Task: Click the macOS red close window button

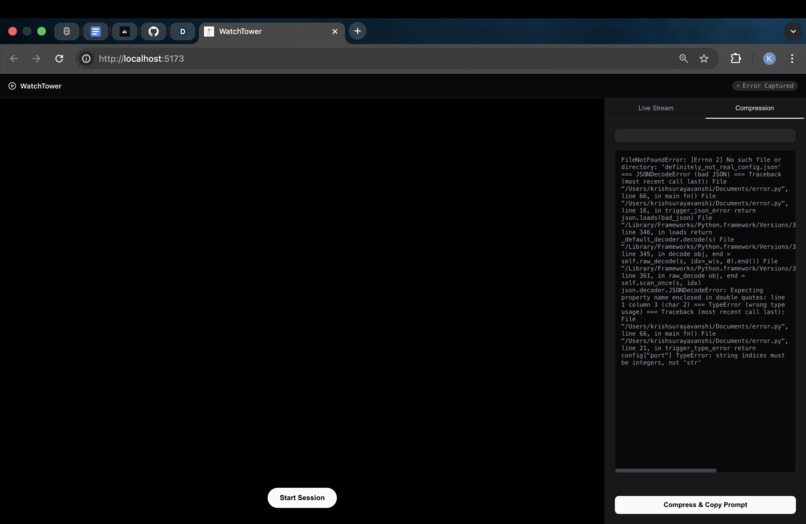Action: (13, 31)
